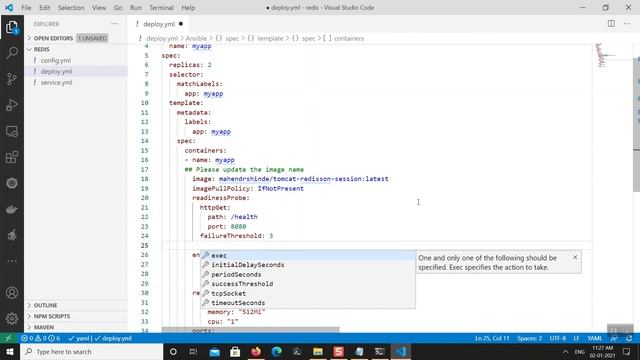The image size is (640, 360).
Task: Click the split editor right icon
Action: click(611, 24)
